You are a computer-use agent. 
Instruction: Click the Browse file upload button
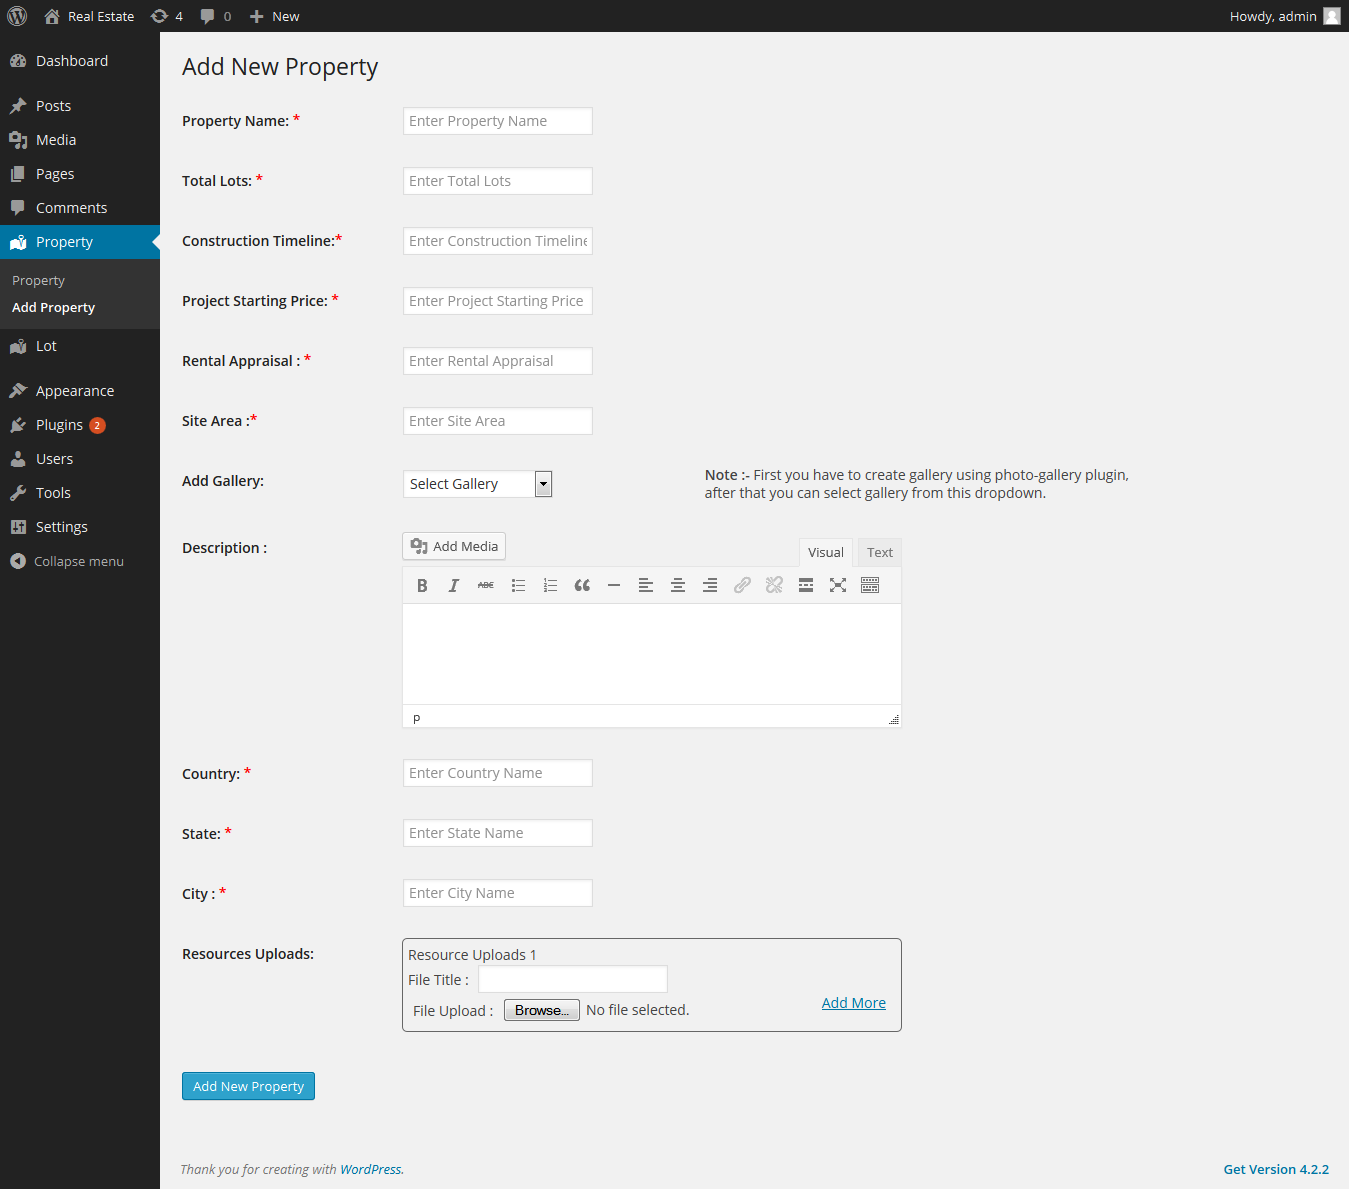(x=542, y=1010)
